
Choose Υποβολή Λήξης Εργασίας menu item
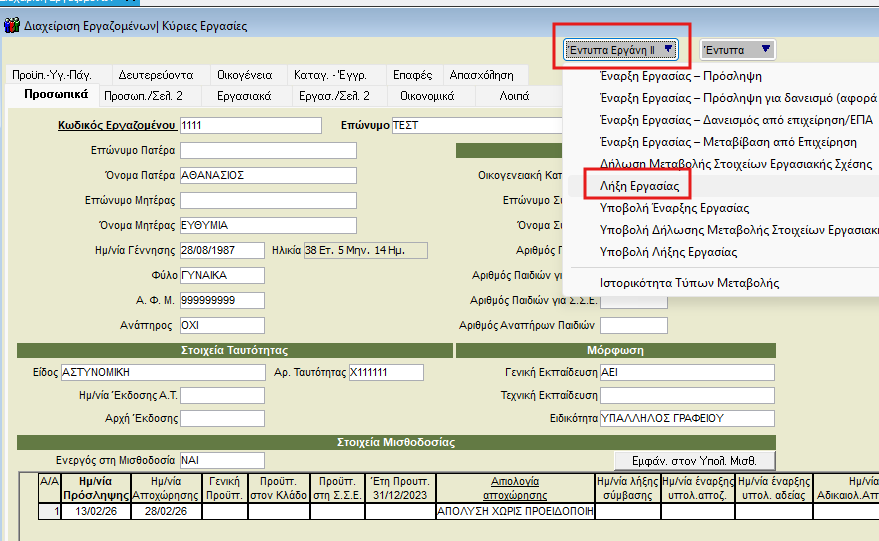[668, 252]
